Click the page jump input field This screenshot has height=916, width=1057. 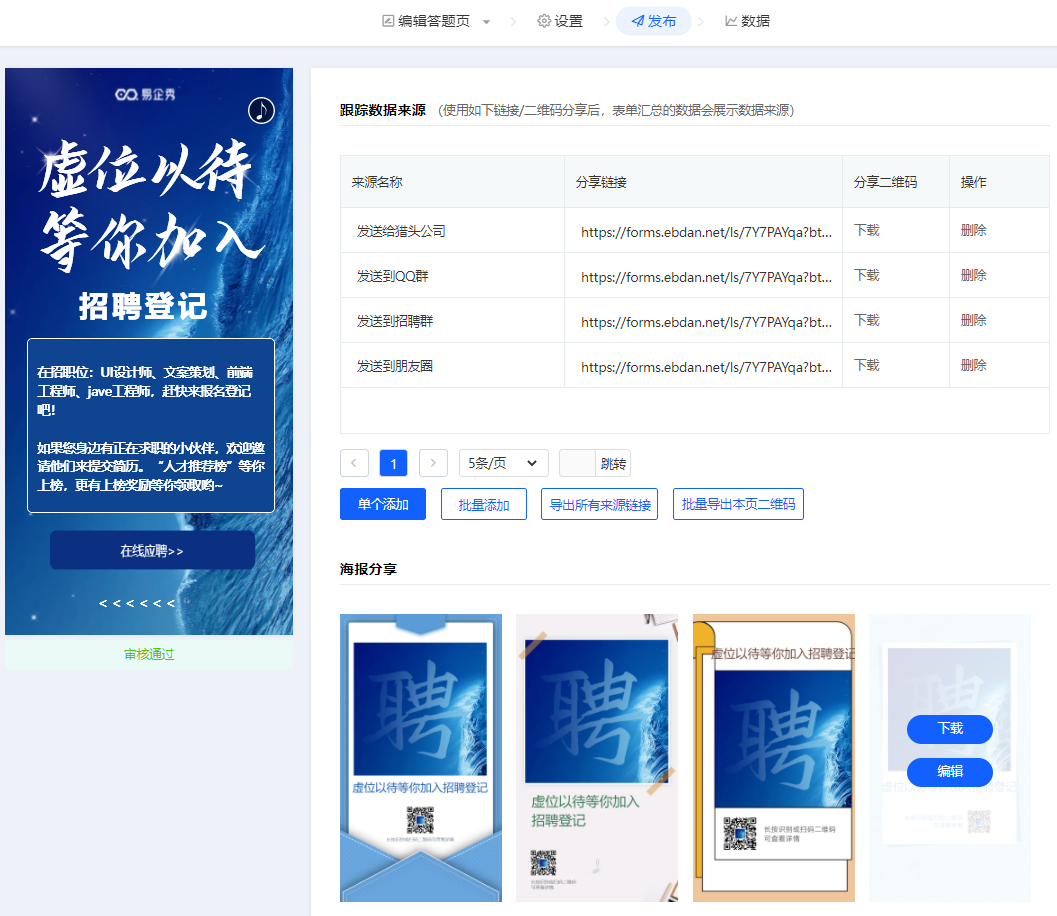pos(577,463)
